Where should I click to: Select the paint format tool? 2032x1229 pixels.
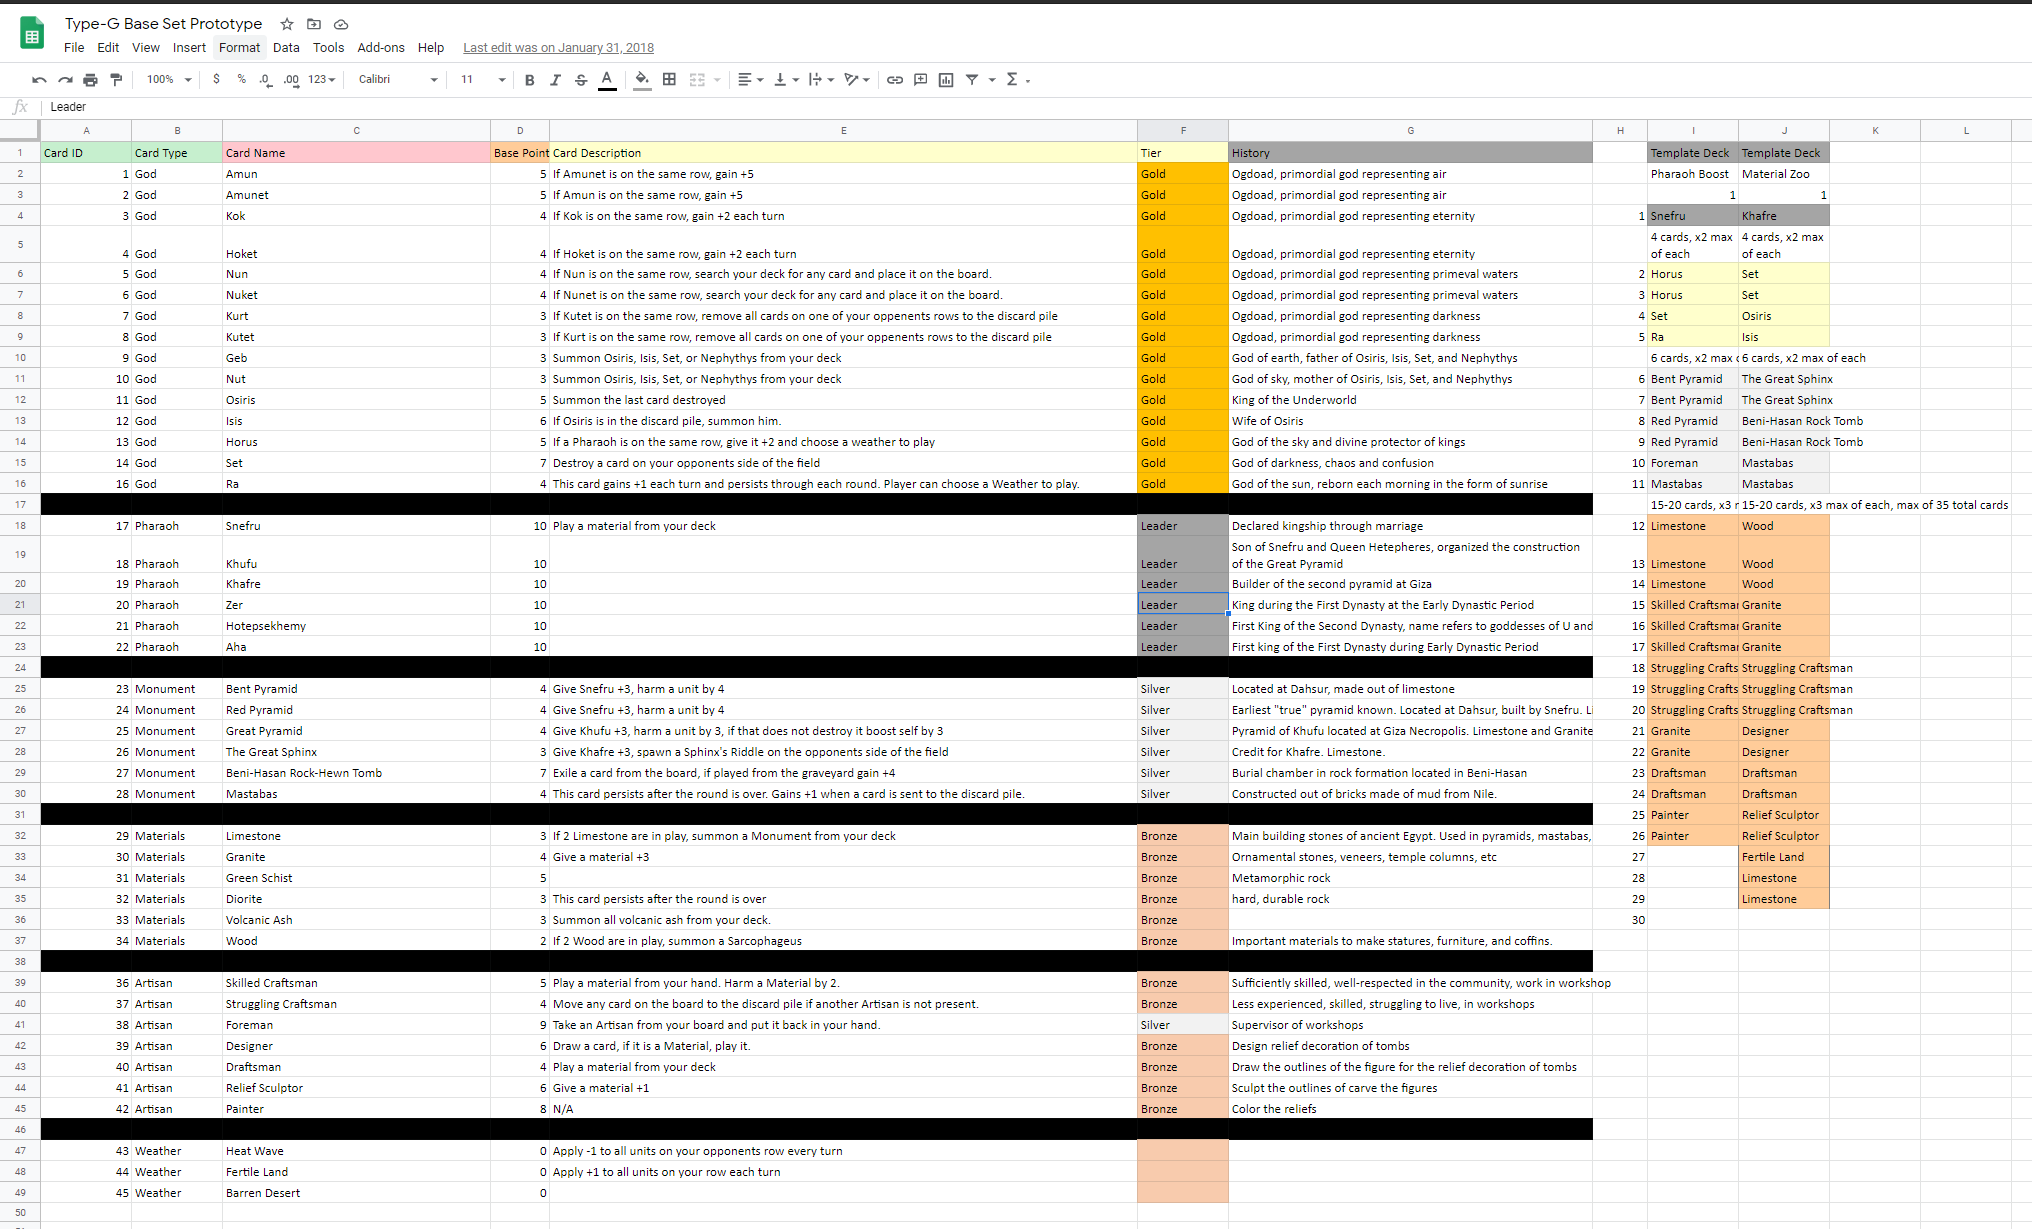116,80
